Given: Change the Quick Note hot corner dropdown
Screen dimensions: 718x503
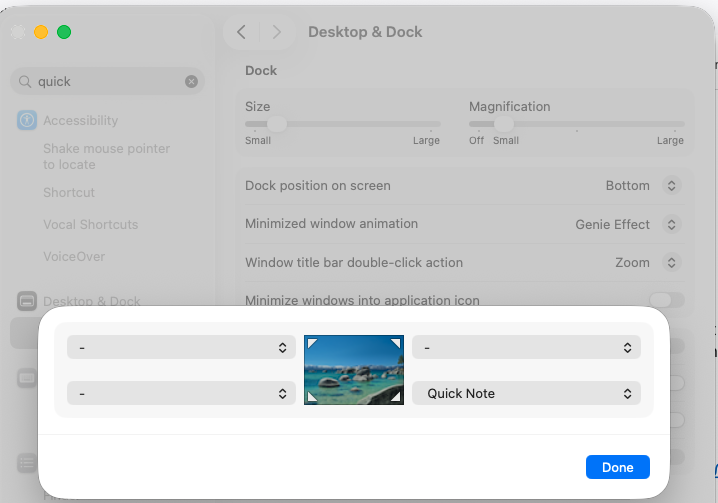Looking at the screenshot, I should (526, 393).
